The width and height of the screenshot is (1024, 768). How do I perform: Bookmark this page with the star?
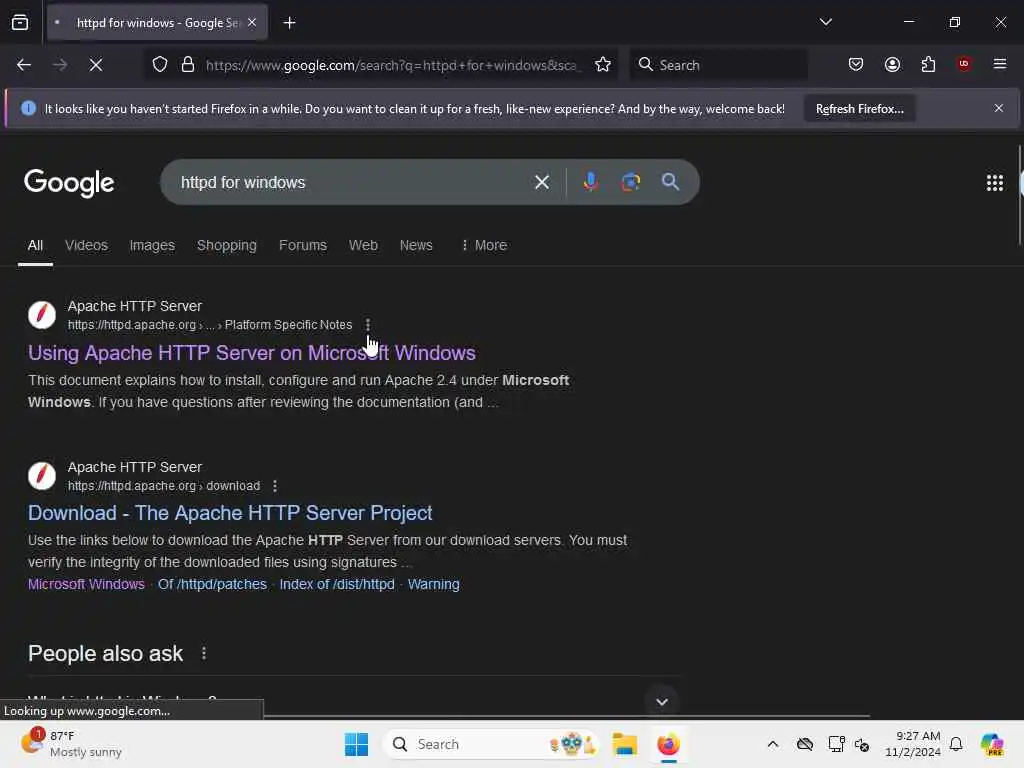603,65
